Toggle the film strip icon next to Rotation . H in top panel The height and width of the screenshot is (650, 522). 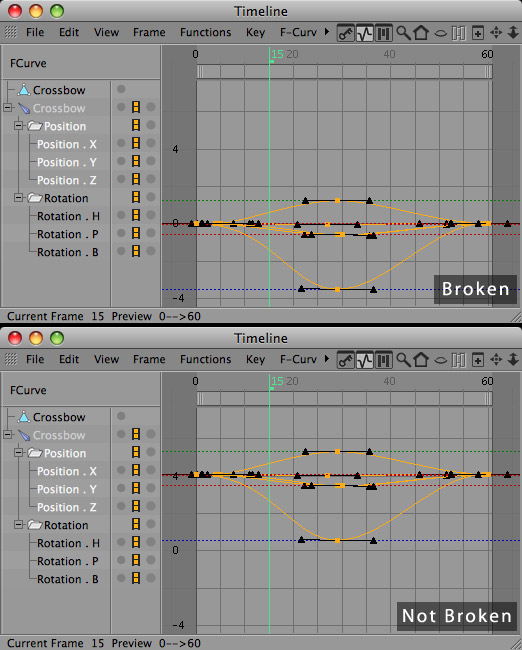coord(136,215)
